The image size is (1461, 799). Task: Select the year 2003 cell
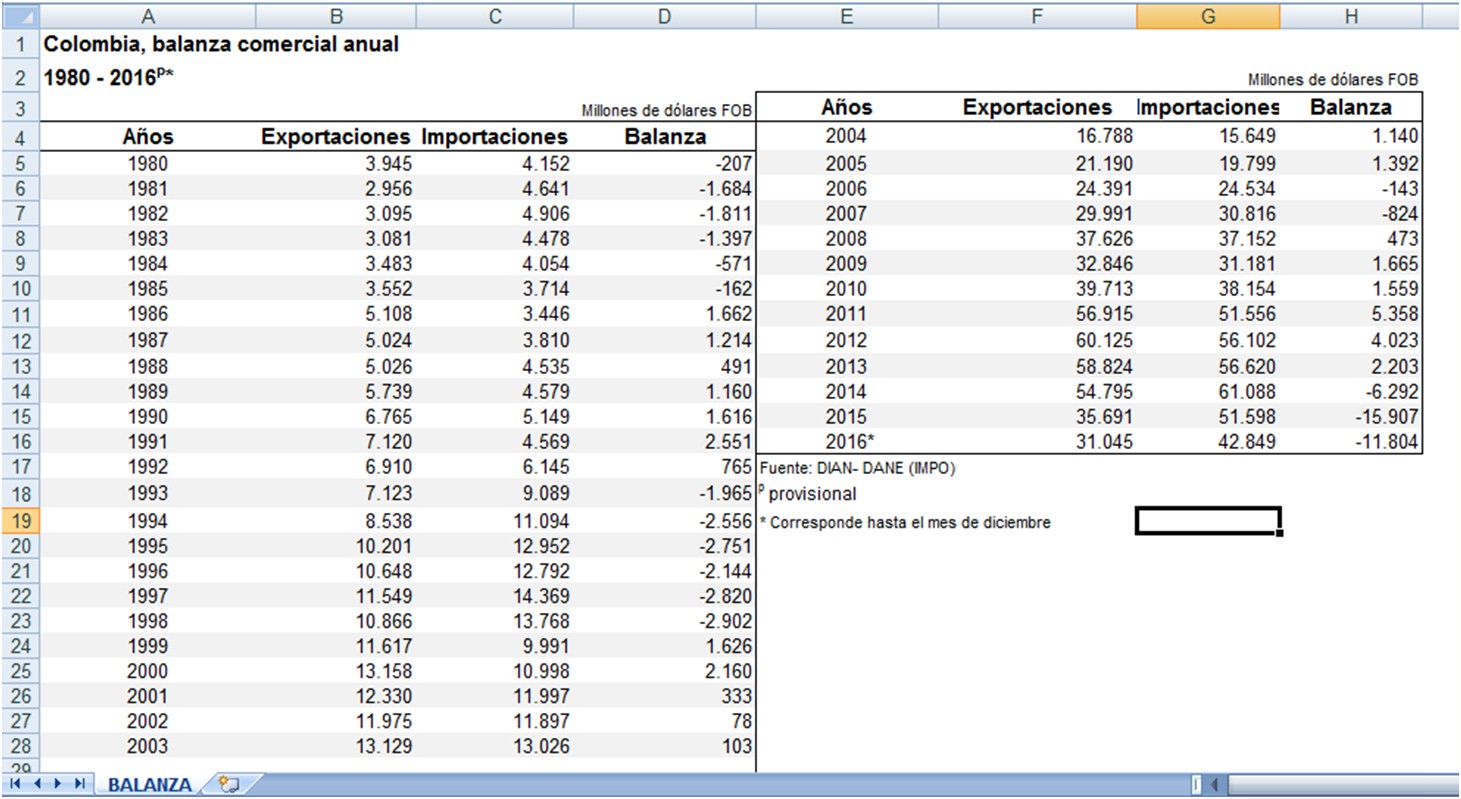pos(148,746)
